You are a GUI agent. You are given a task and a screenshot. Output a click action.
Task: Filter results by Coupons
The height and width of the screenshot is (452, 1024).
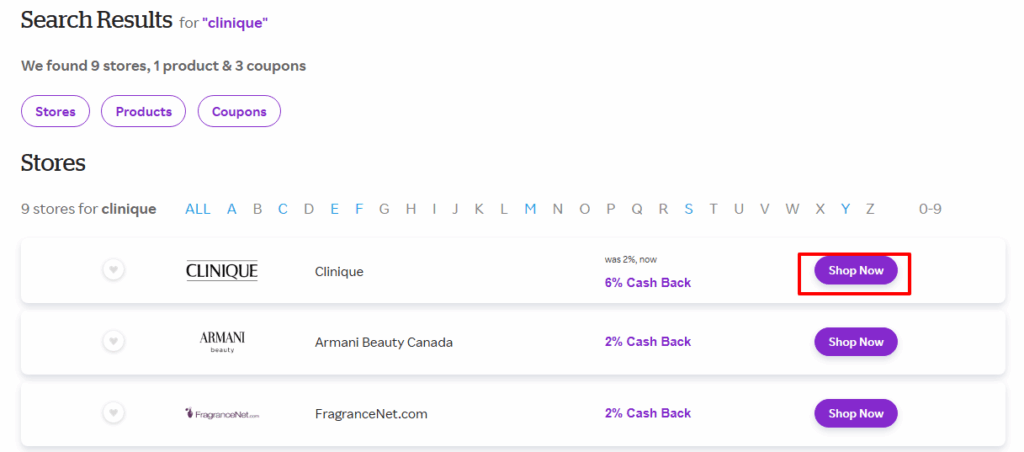point(239,112)
